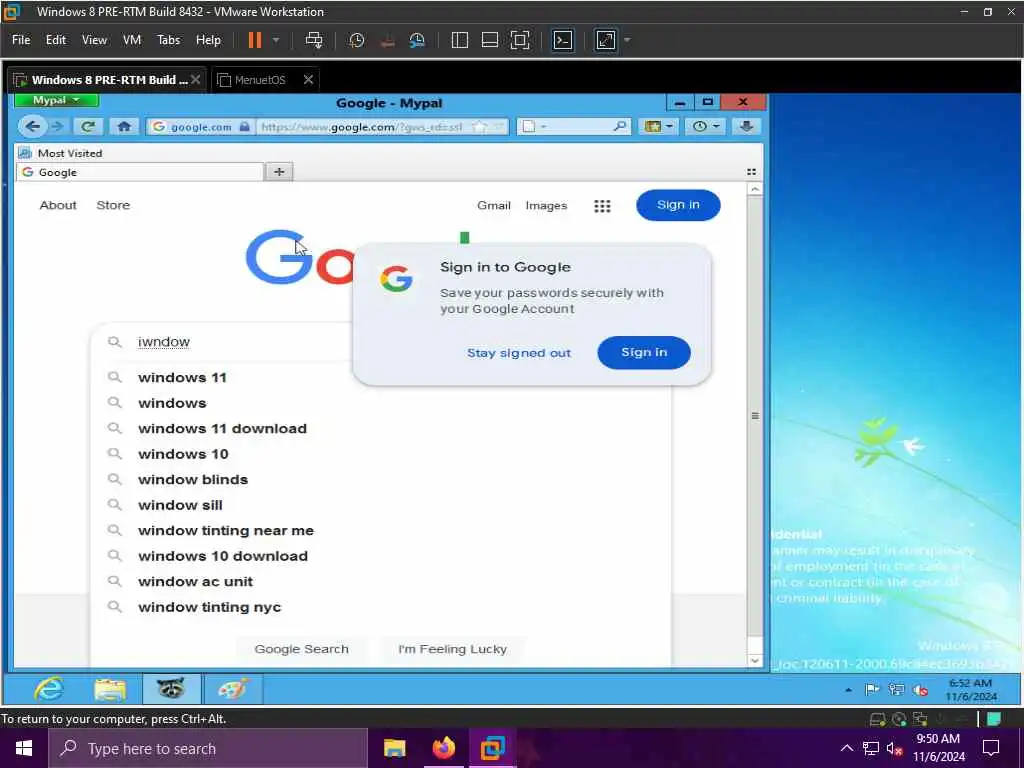Open the Mypal bookmarks menu button

[659, 126]
